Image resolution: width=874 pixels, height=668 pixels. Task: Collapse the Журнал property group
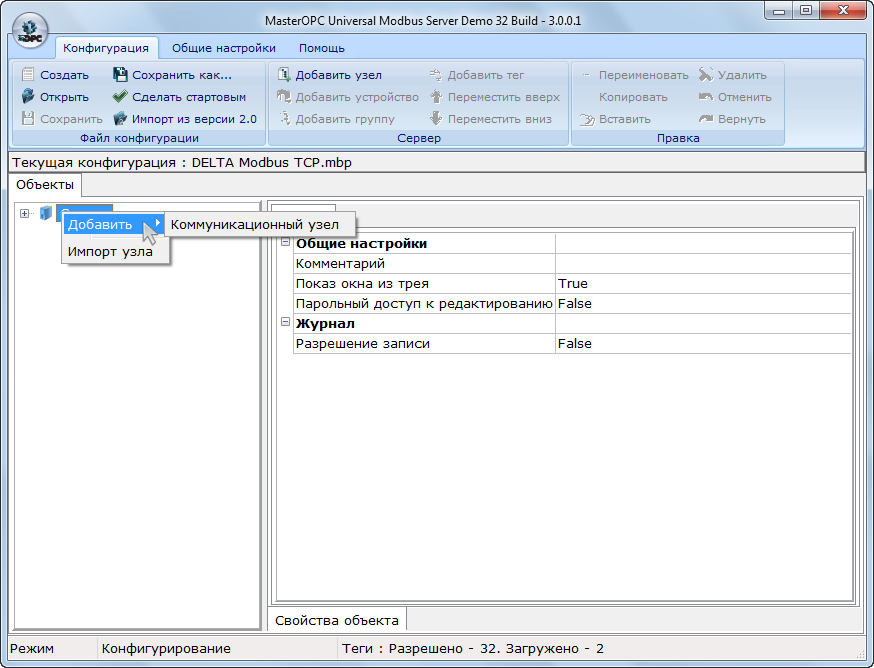pos(285,323)
